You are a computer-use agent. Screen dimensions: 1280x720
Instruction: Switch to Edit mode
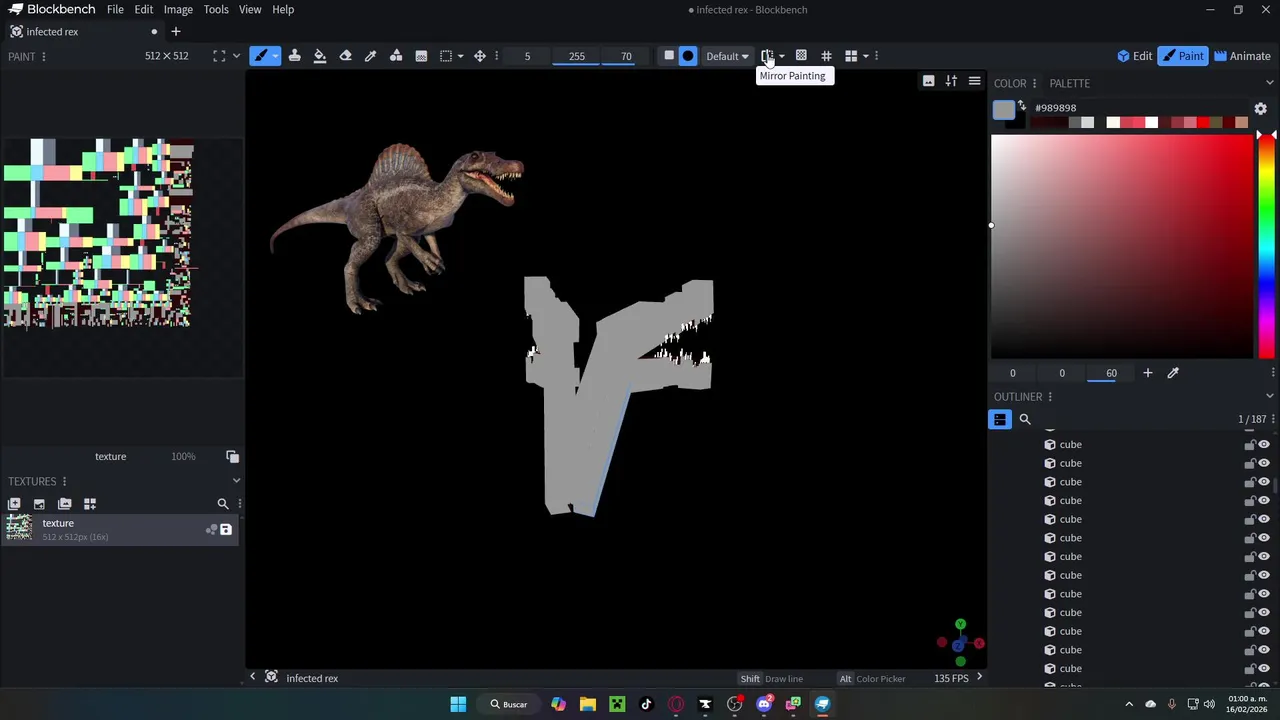(x=1134, y=56)
